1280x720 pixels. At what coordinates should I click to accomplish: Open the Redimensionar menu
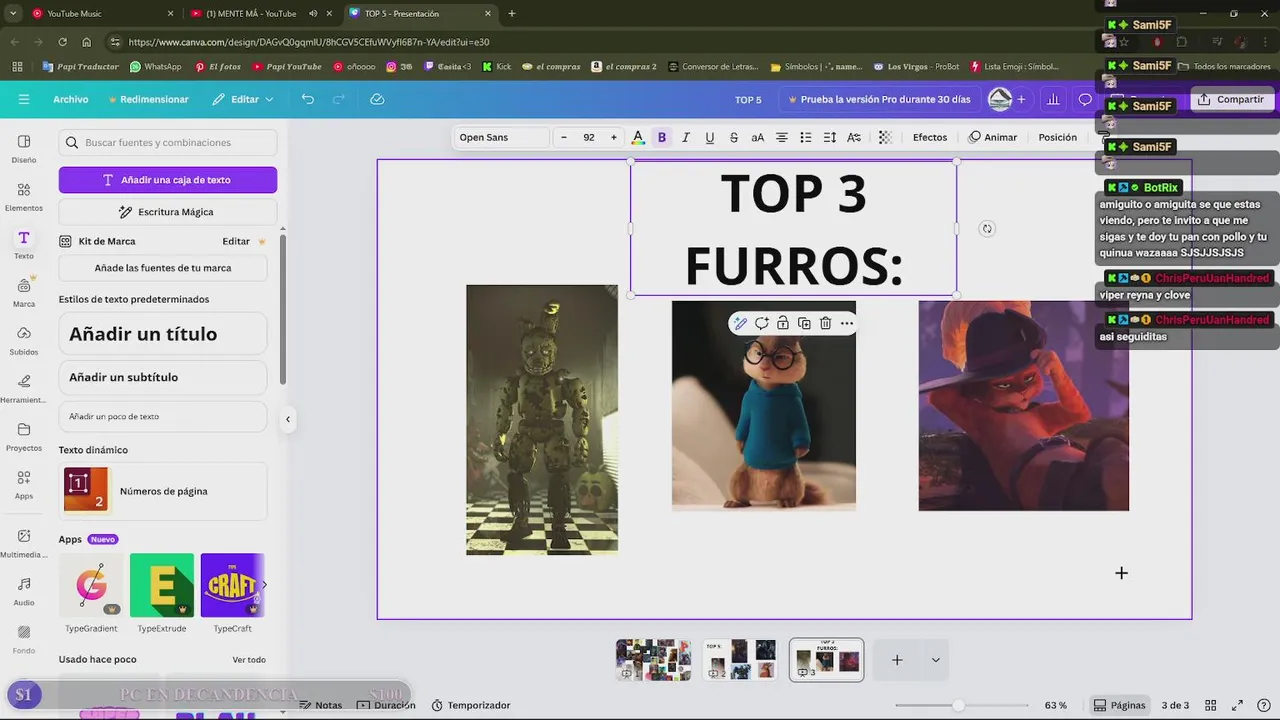coord(148,99)
